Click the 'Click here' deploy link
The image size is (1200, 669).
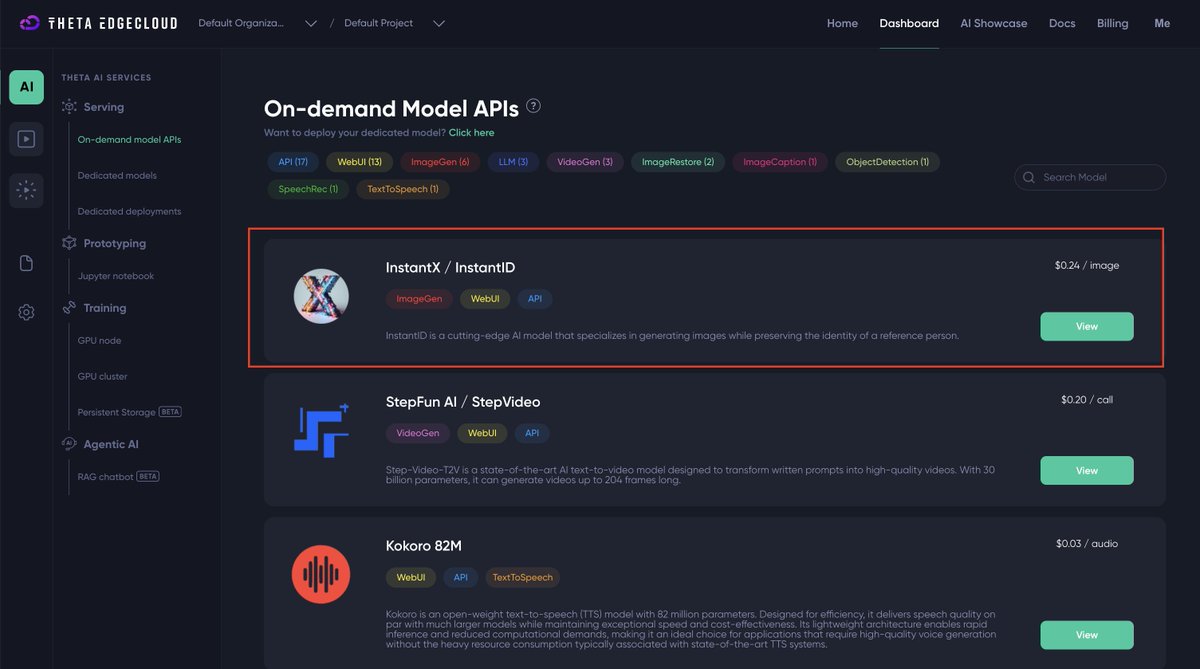[x=471, y=133]
